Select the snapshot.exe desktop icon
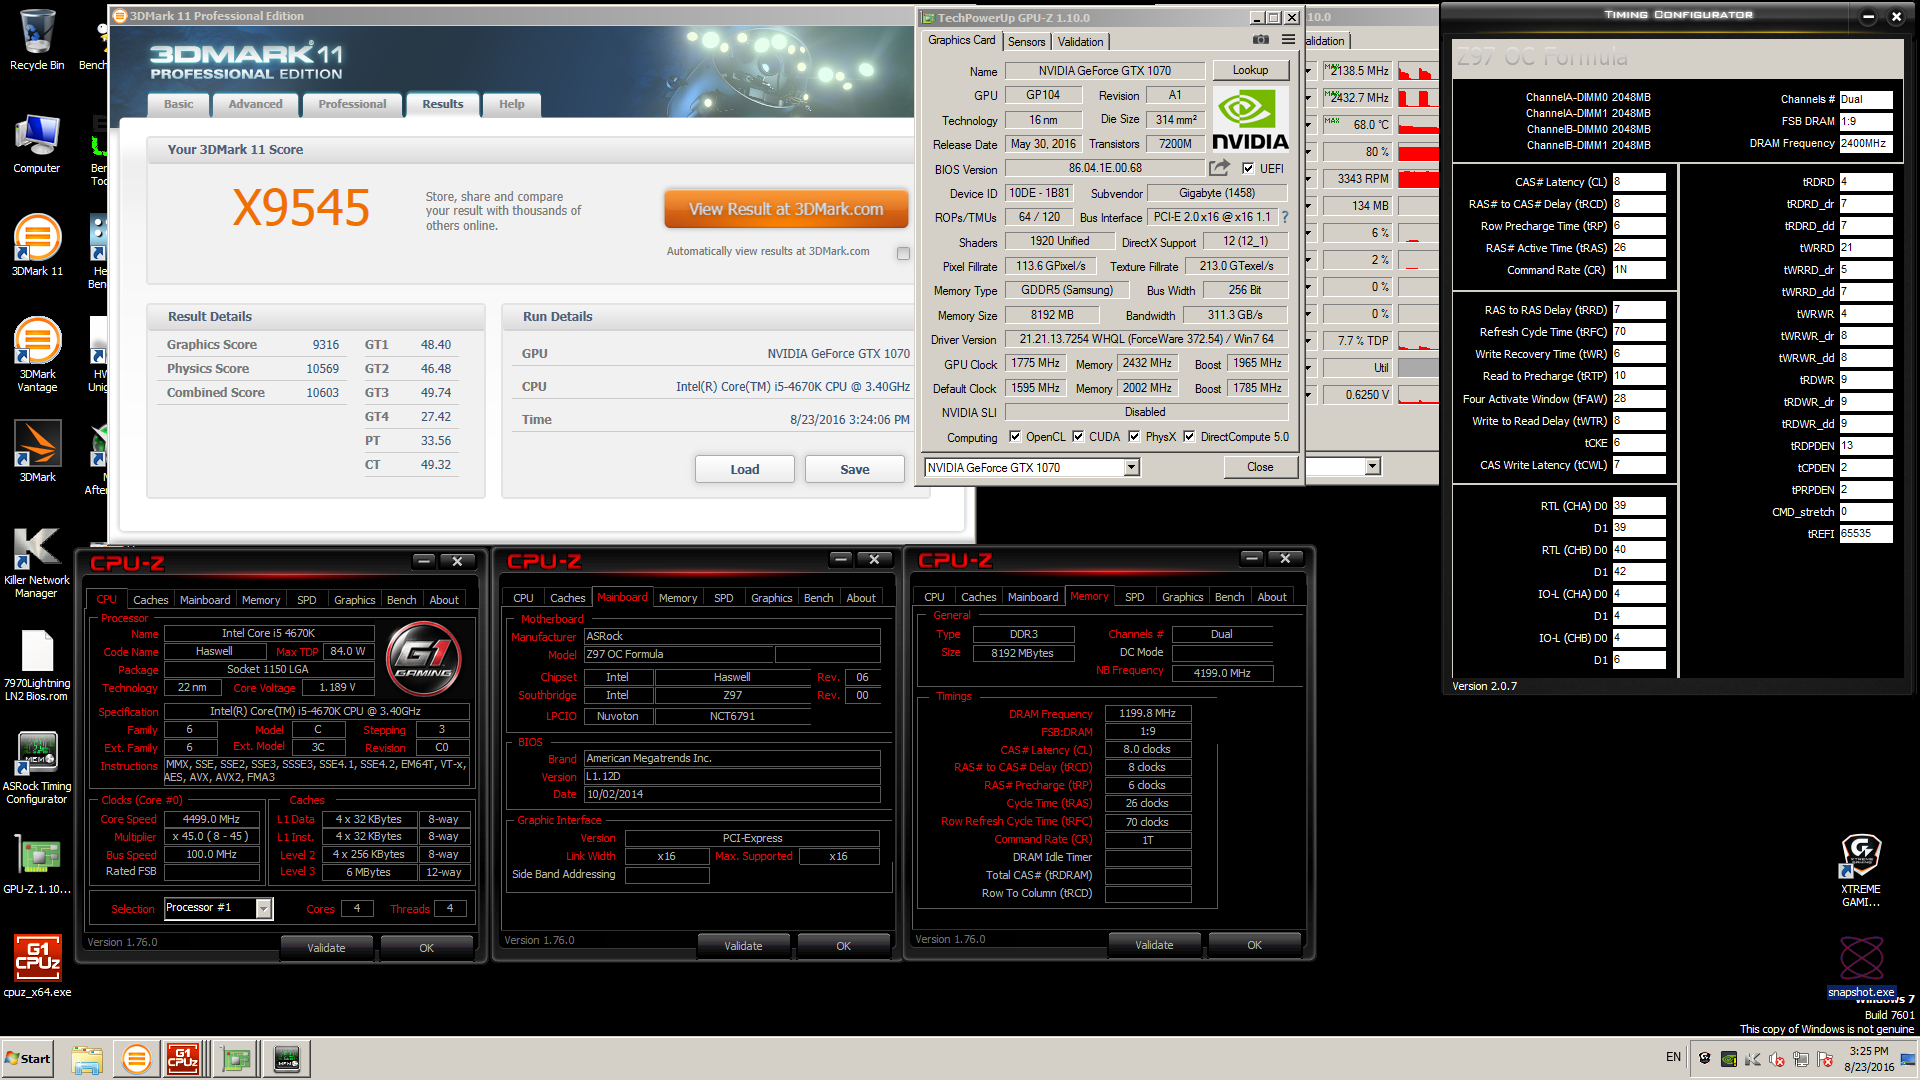Viewport: 1920px width, 1080px height. pyautogui.click(x=1861, y=966)
